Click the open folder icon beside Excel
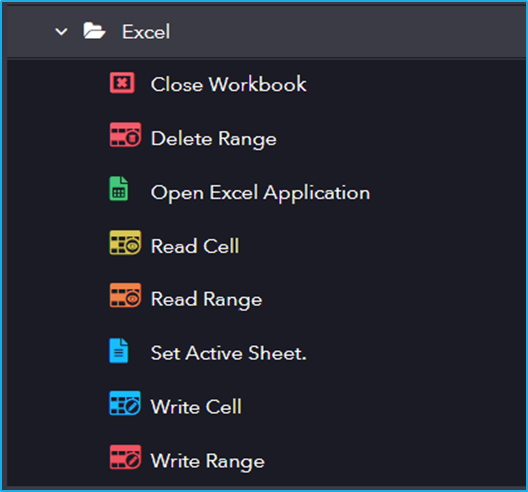This screenshot has height=492, width=528. click(94, 31)
